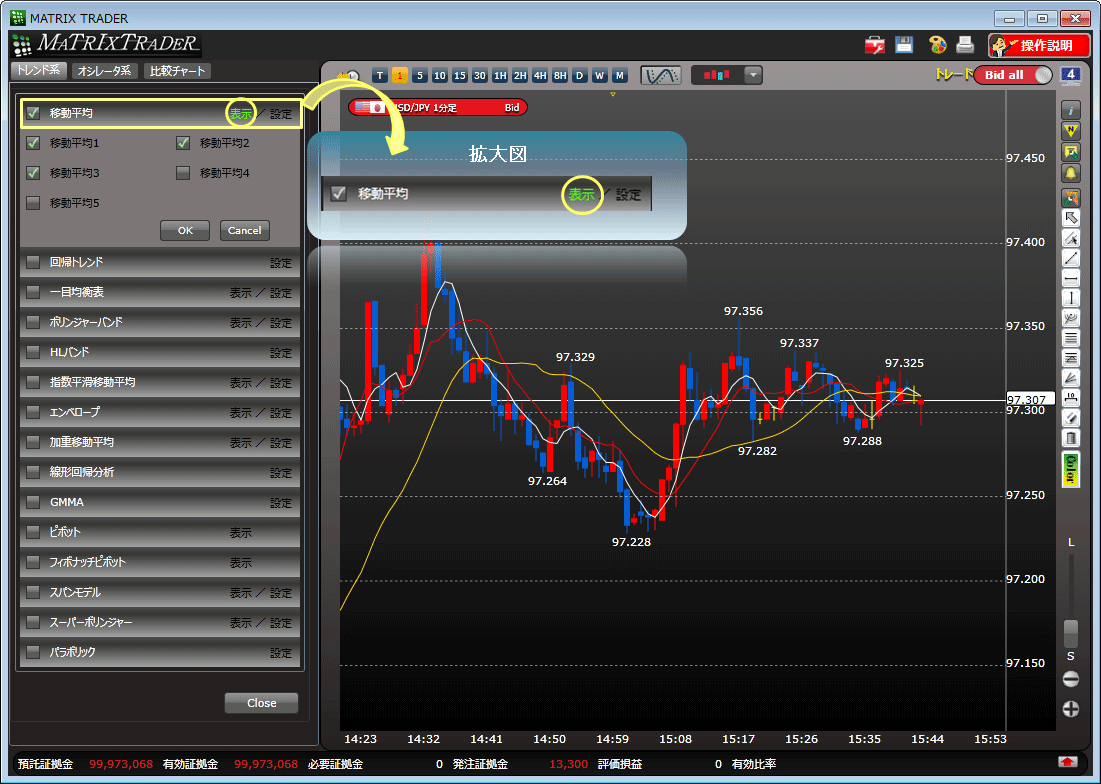This screenshot has height=784, width=1101.
Task: Click the chart layout tool with orange corner
Action: [1071, 198]
